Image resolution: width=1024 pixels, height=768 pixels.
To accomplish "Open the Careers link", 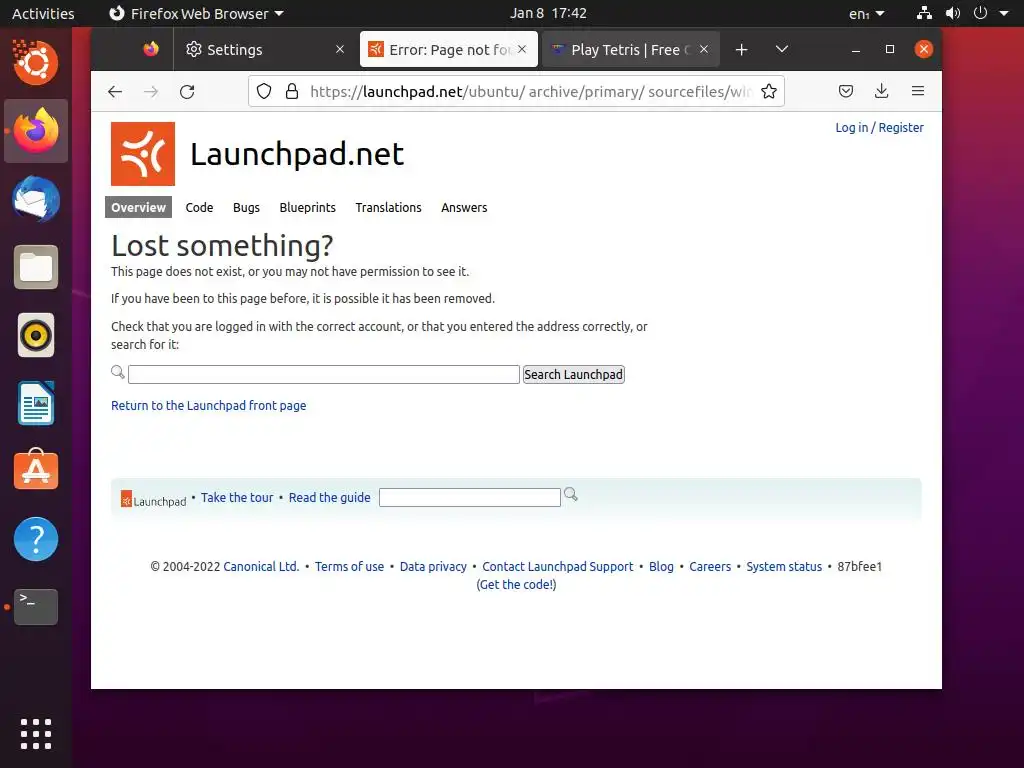I will (x=710, y=567).
